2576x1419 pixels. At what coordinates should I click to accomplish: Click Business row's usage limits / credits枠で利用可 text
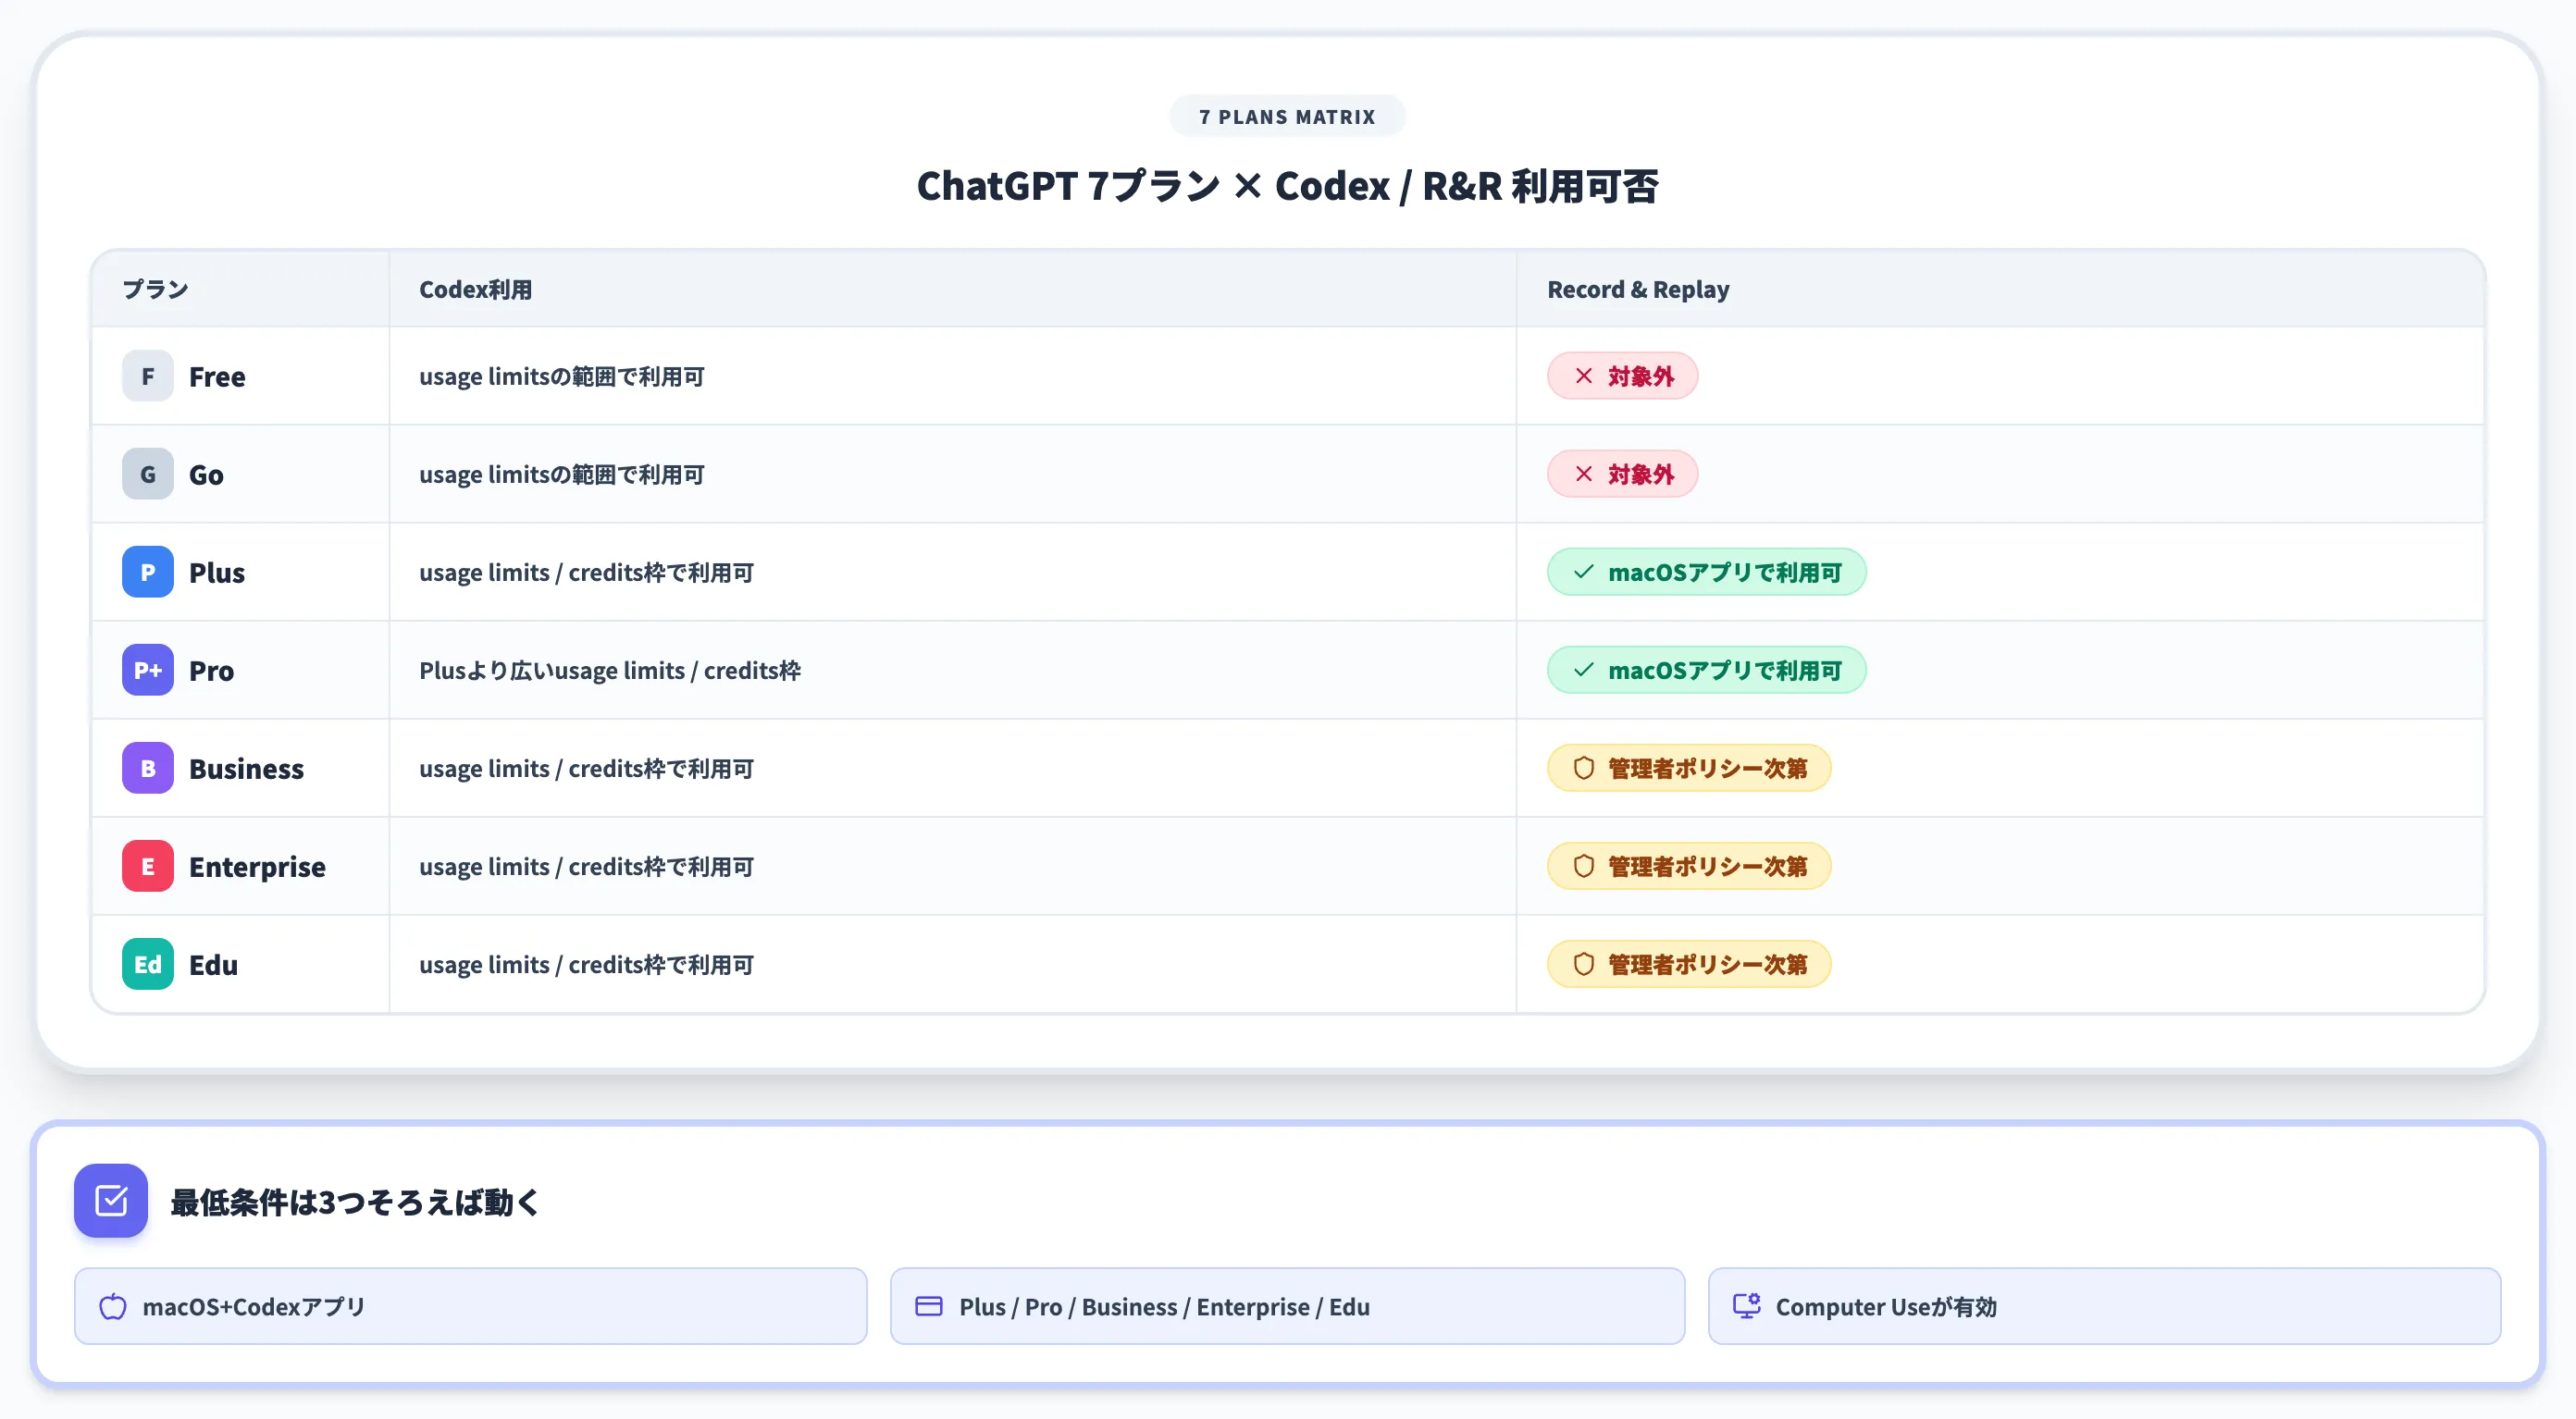tap(586, 769)
